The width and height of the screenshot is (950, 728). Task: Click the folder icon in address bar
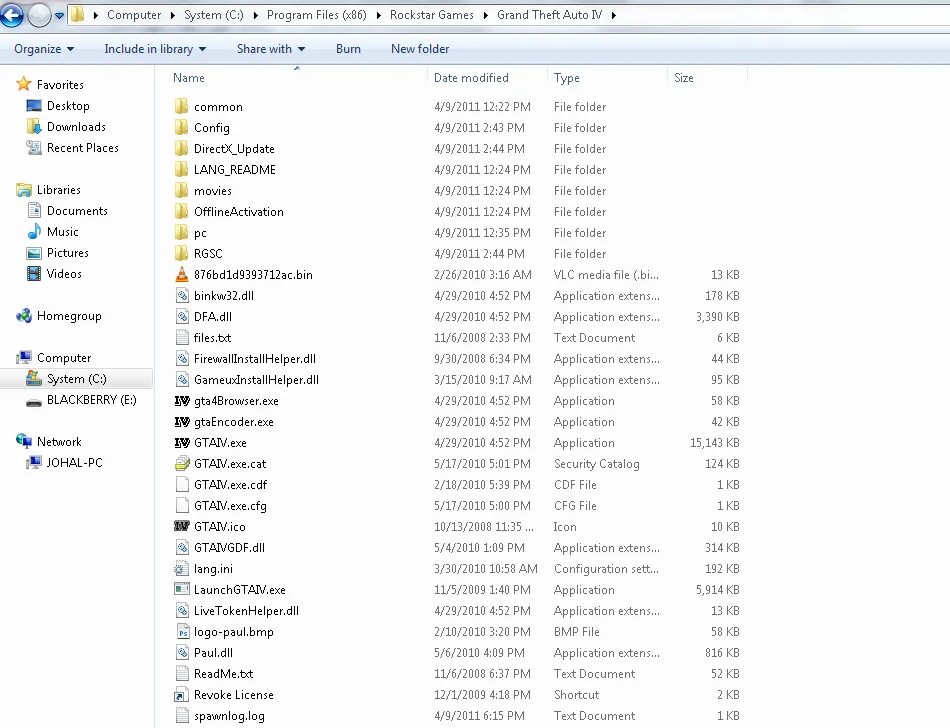tap(78, 15)
